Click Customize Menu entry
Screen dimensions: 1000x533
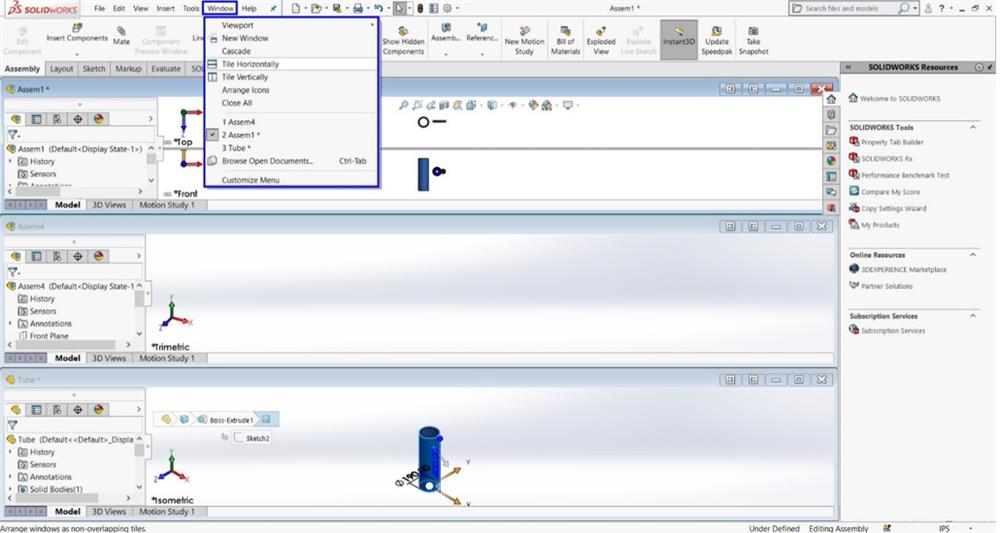[291, 180]
